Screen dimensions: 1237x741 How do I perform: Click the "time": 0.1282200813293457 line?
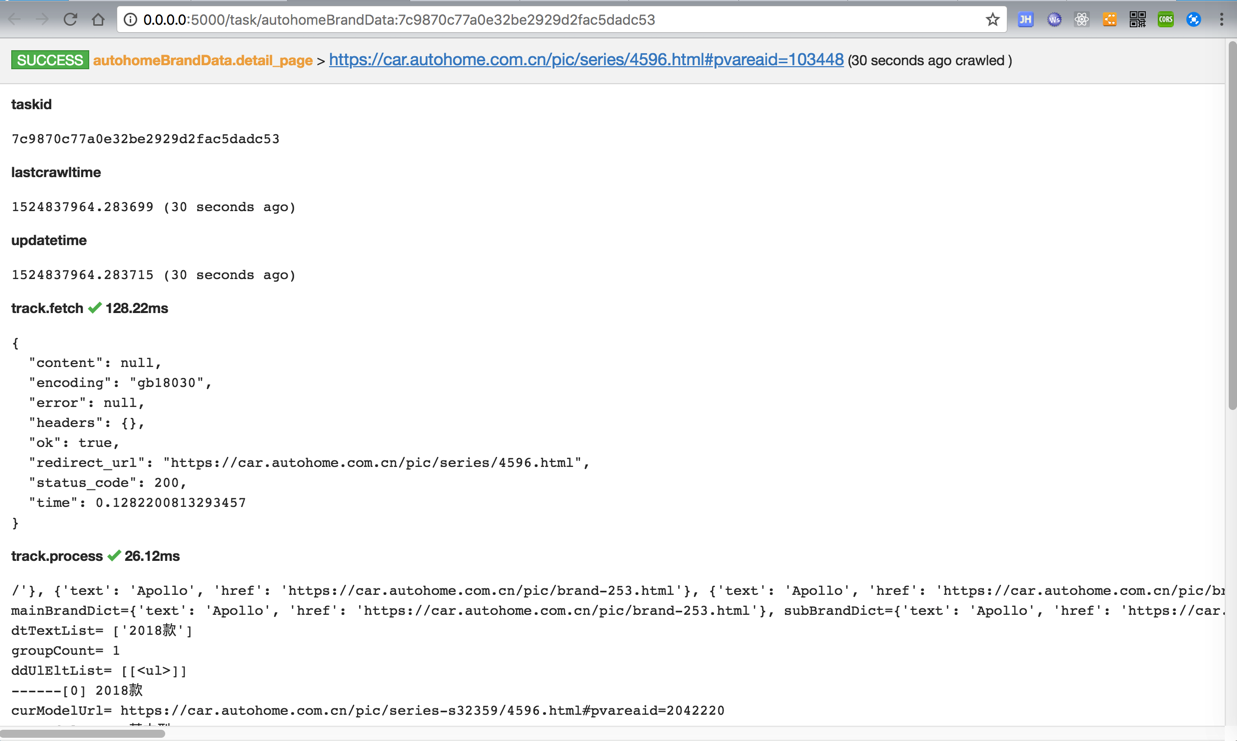(x=137, y=503)
